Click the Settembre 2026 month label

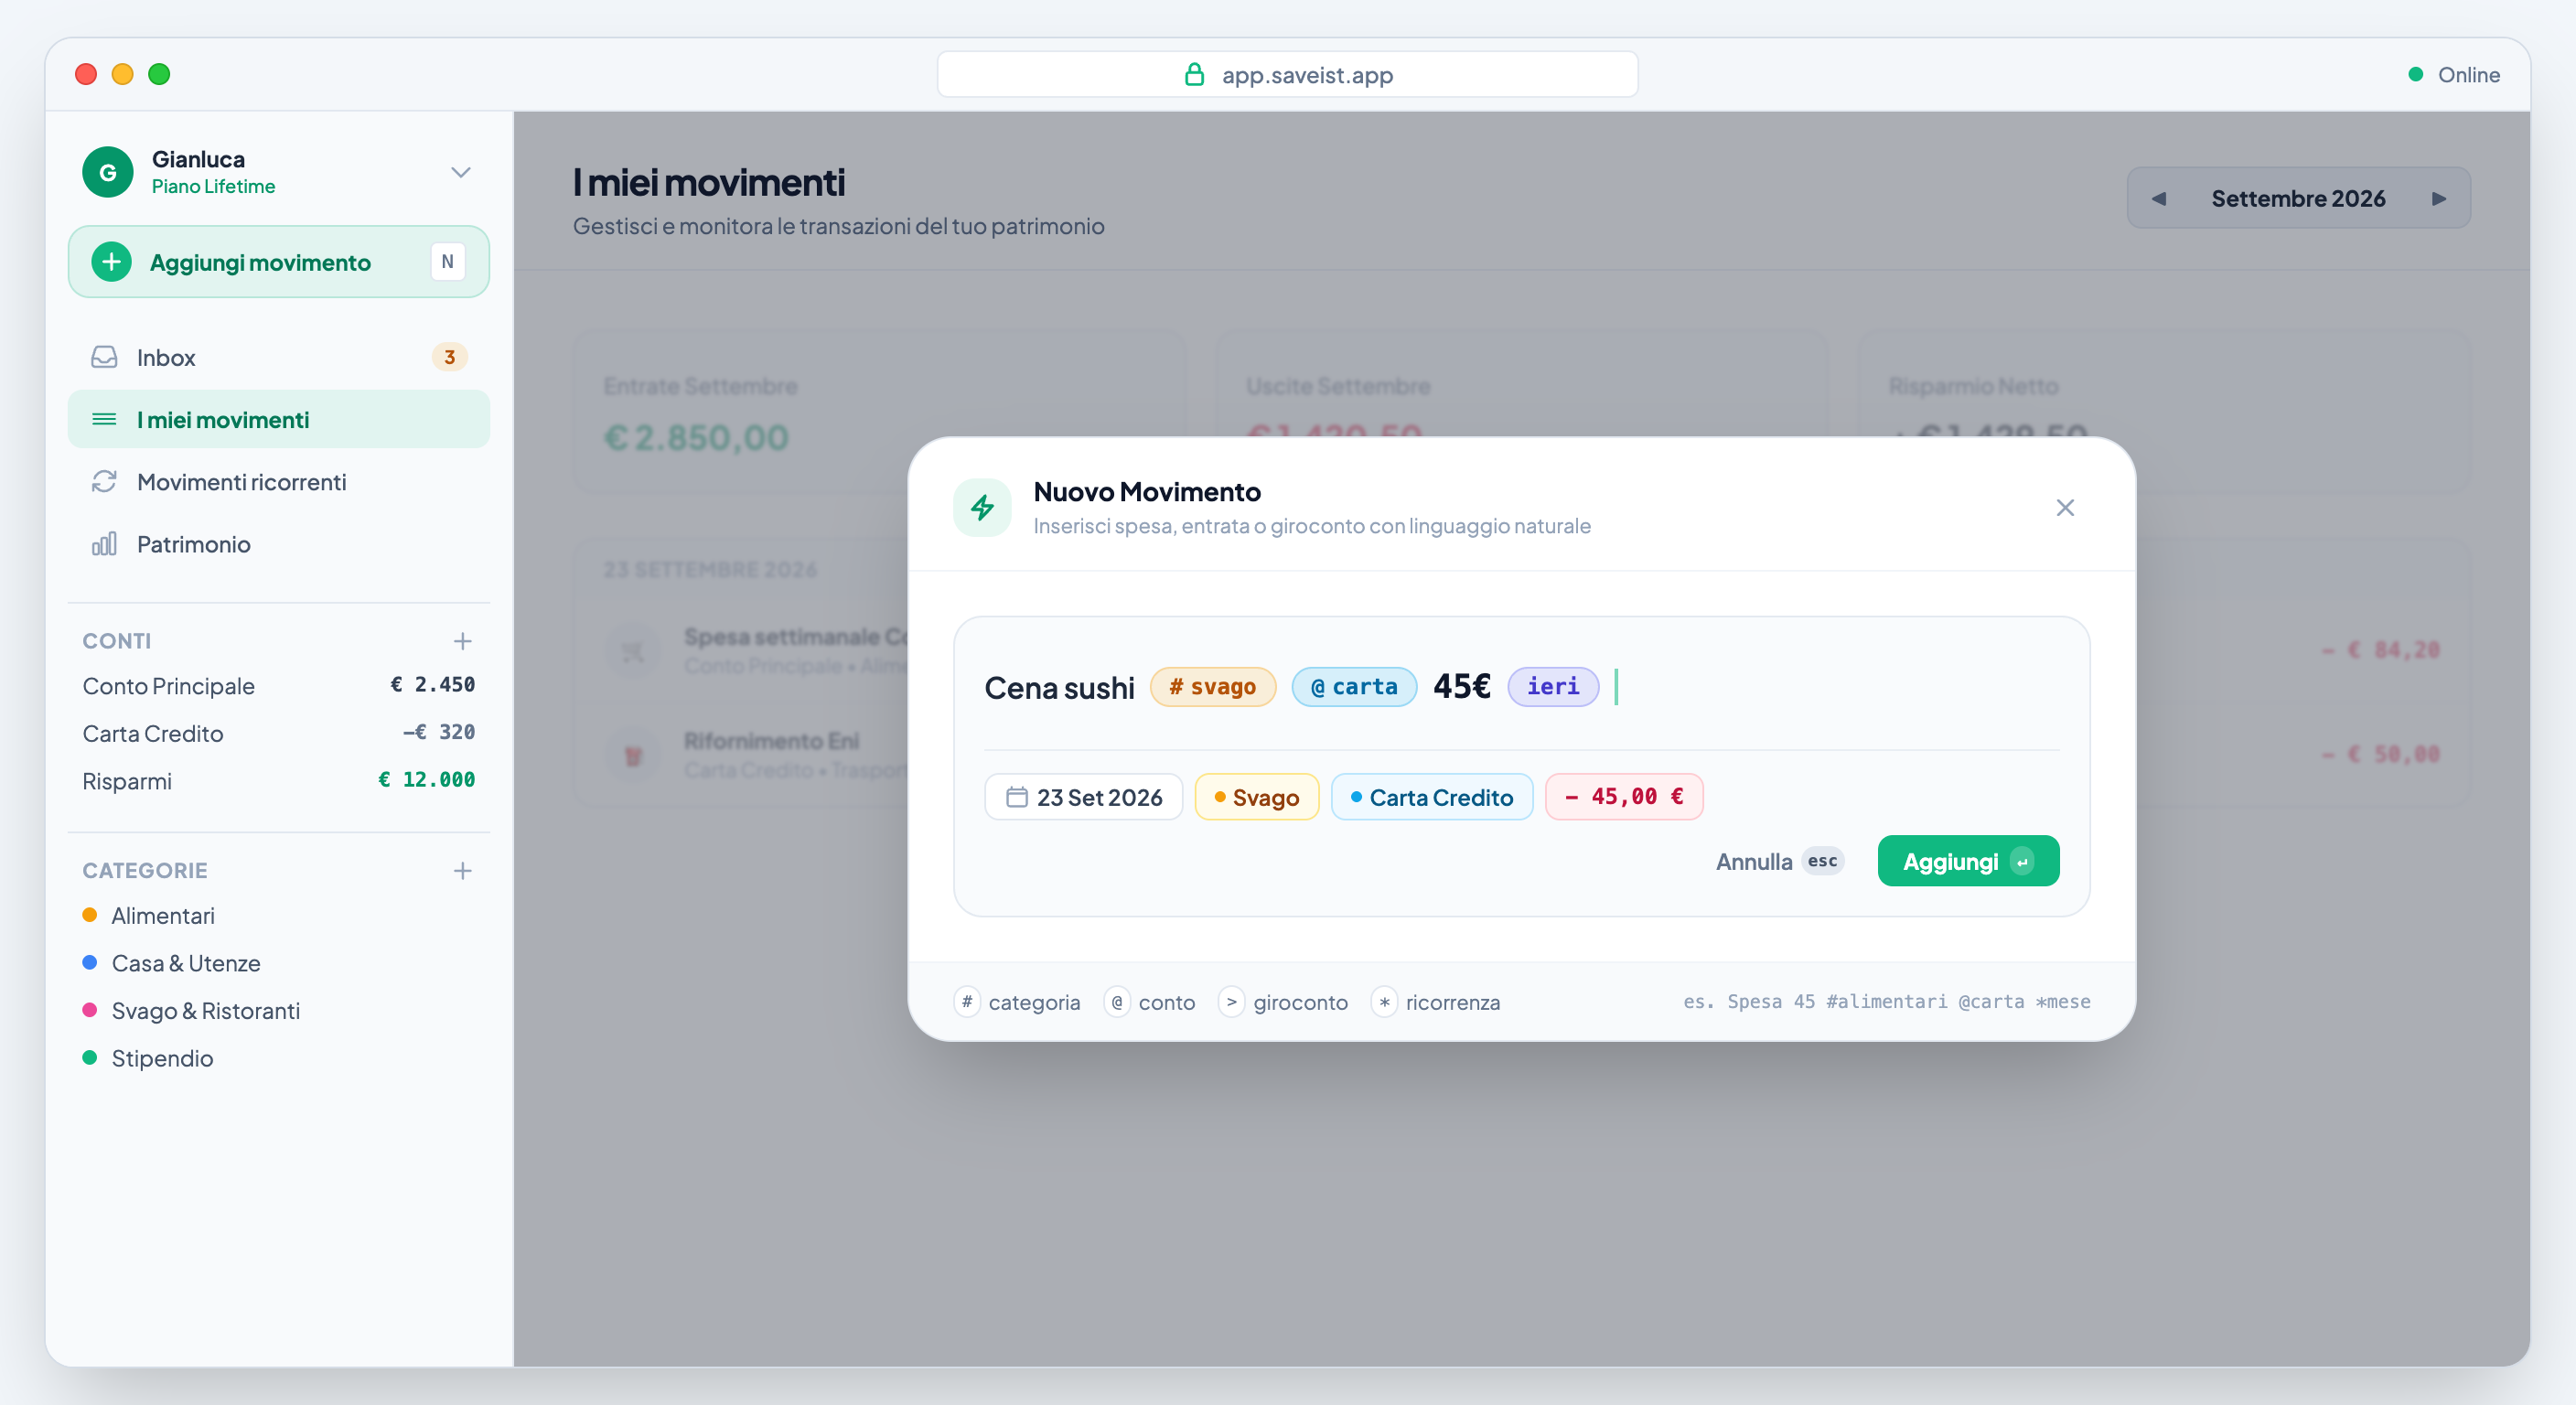tap(2298, 198)
